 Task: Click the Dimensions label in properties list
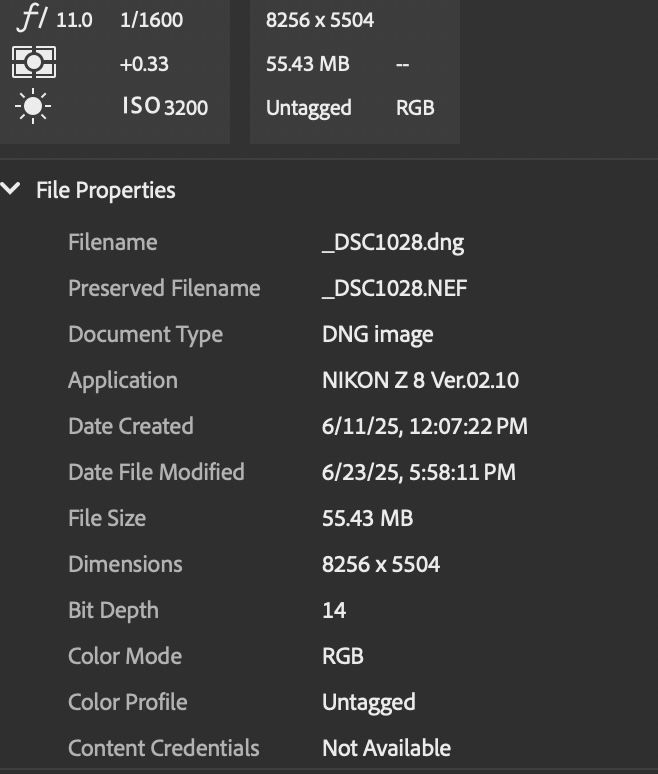125,564
